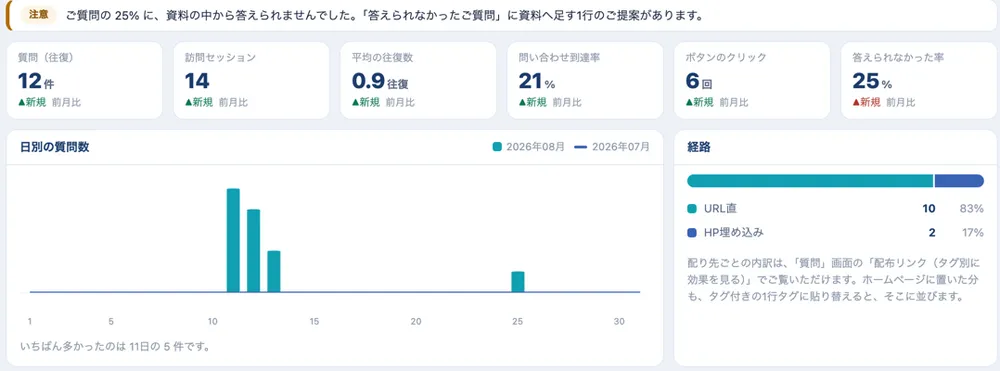Select the URL直 row label

(721, 208)
